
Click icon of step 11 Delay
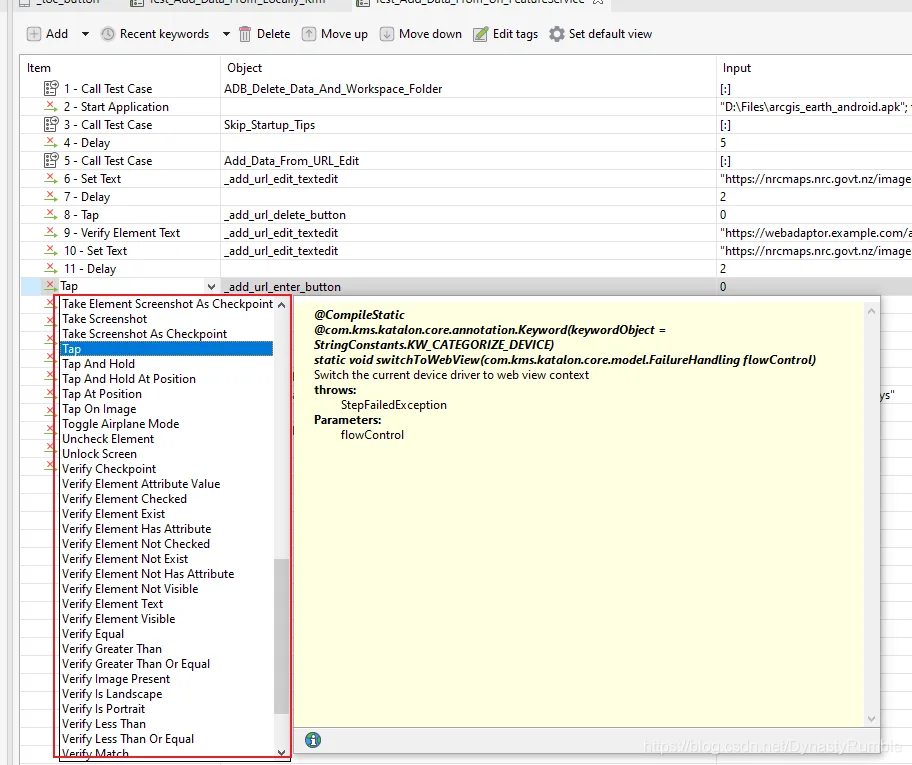[x=51, y=269]
